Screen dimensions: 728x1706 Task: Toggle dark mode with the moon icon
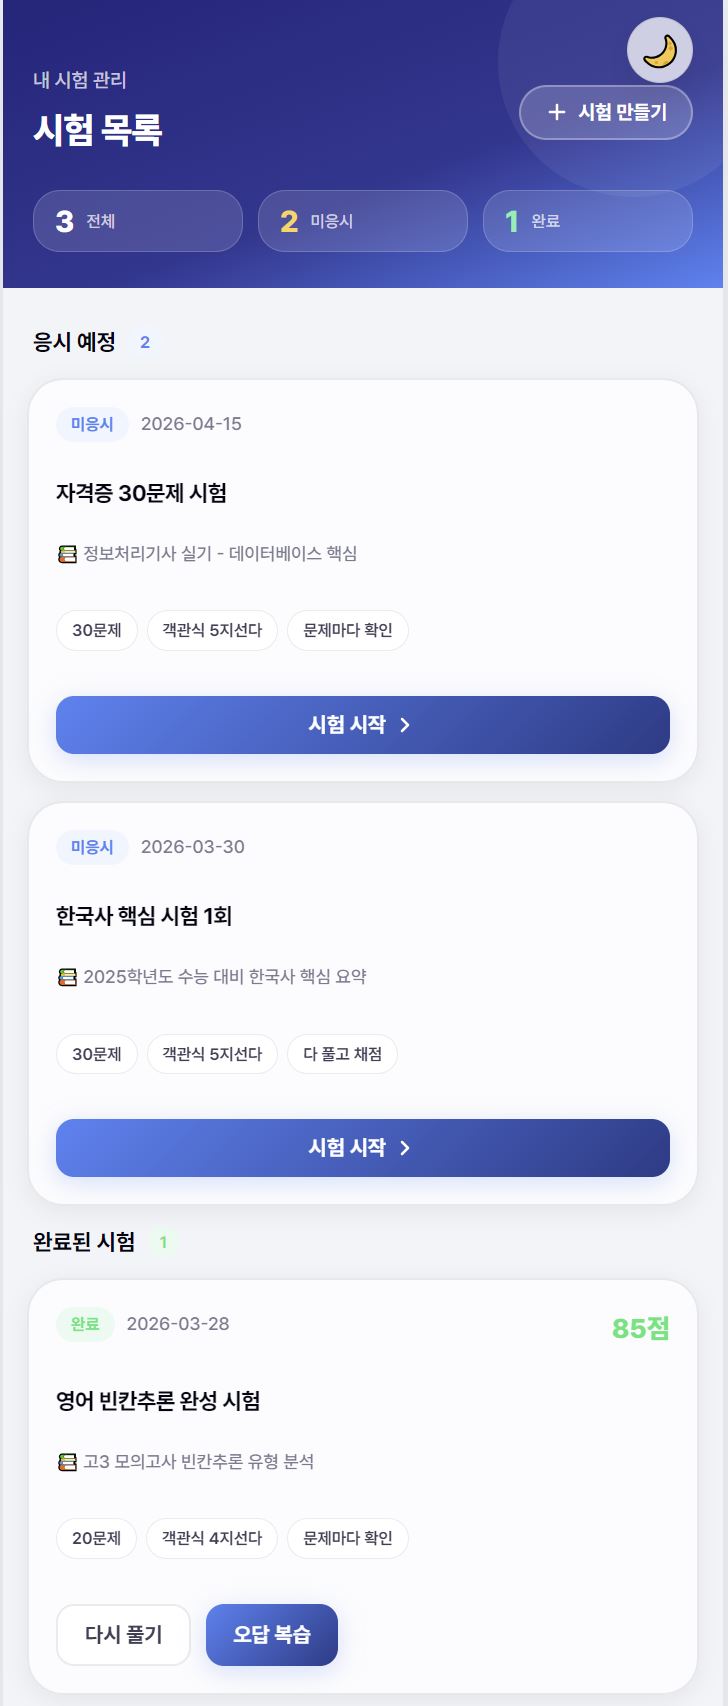coord(659,50)
